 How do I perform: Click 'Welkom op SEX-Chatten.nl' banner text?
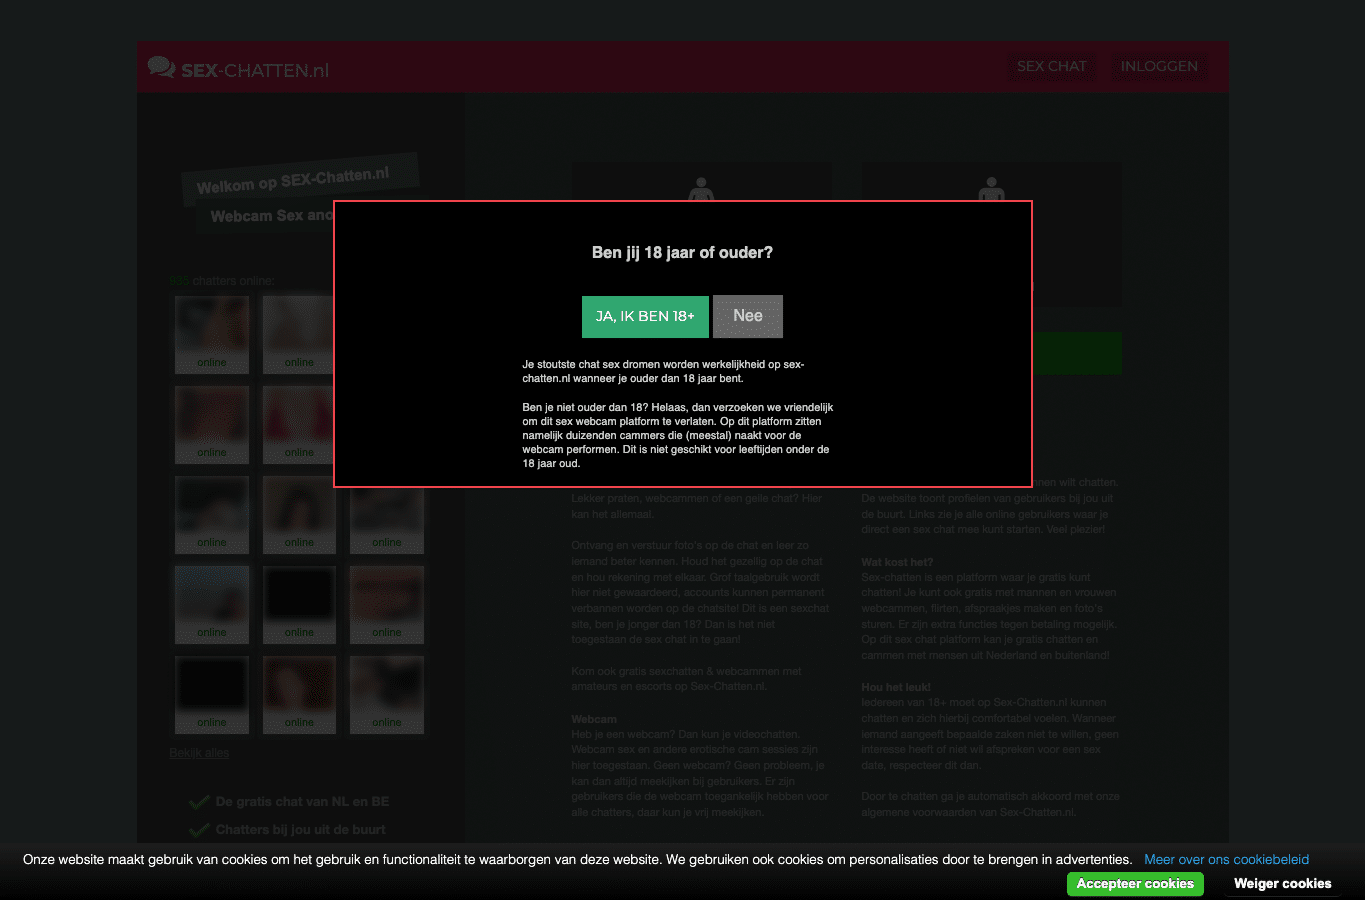click(x=293, y=180)
